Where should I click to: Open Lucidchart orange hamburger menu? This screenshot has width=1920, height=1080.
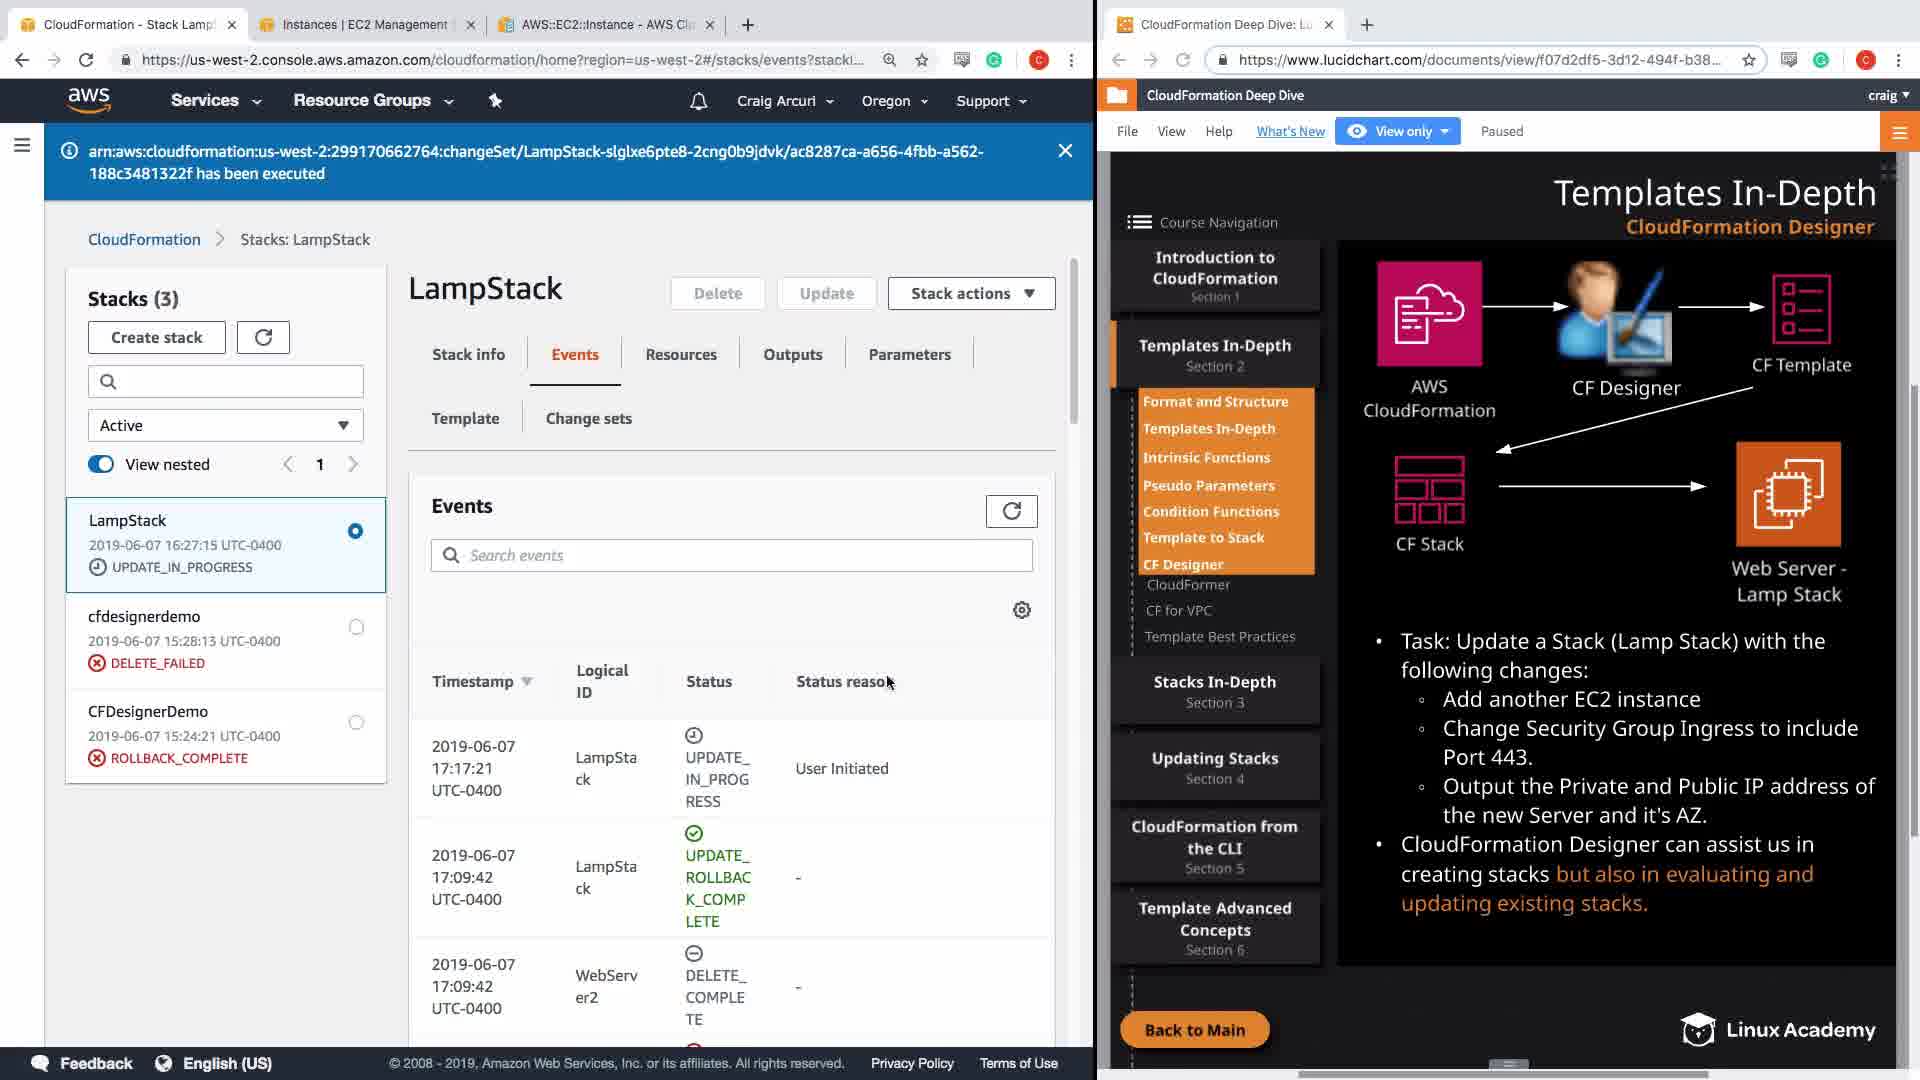click(x=1899, y=132)
